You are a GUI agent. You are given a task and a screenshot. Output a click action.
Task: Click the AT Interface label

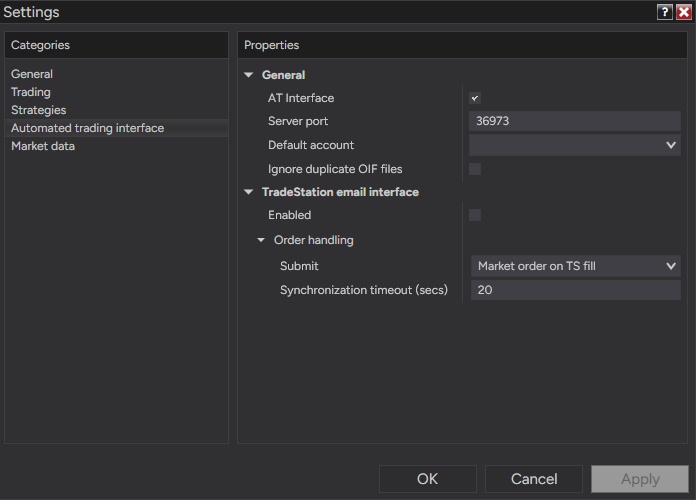pos(301,98)
